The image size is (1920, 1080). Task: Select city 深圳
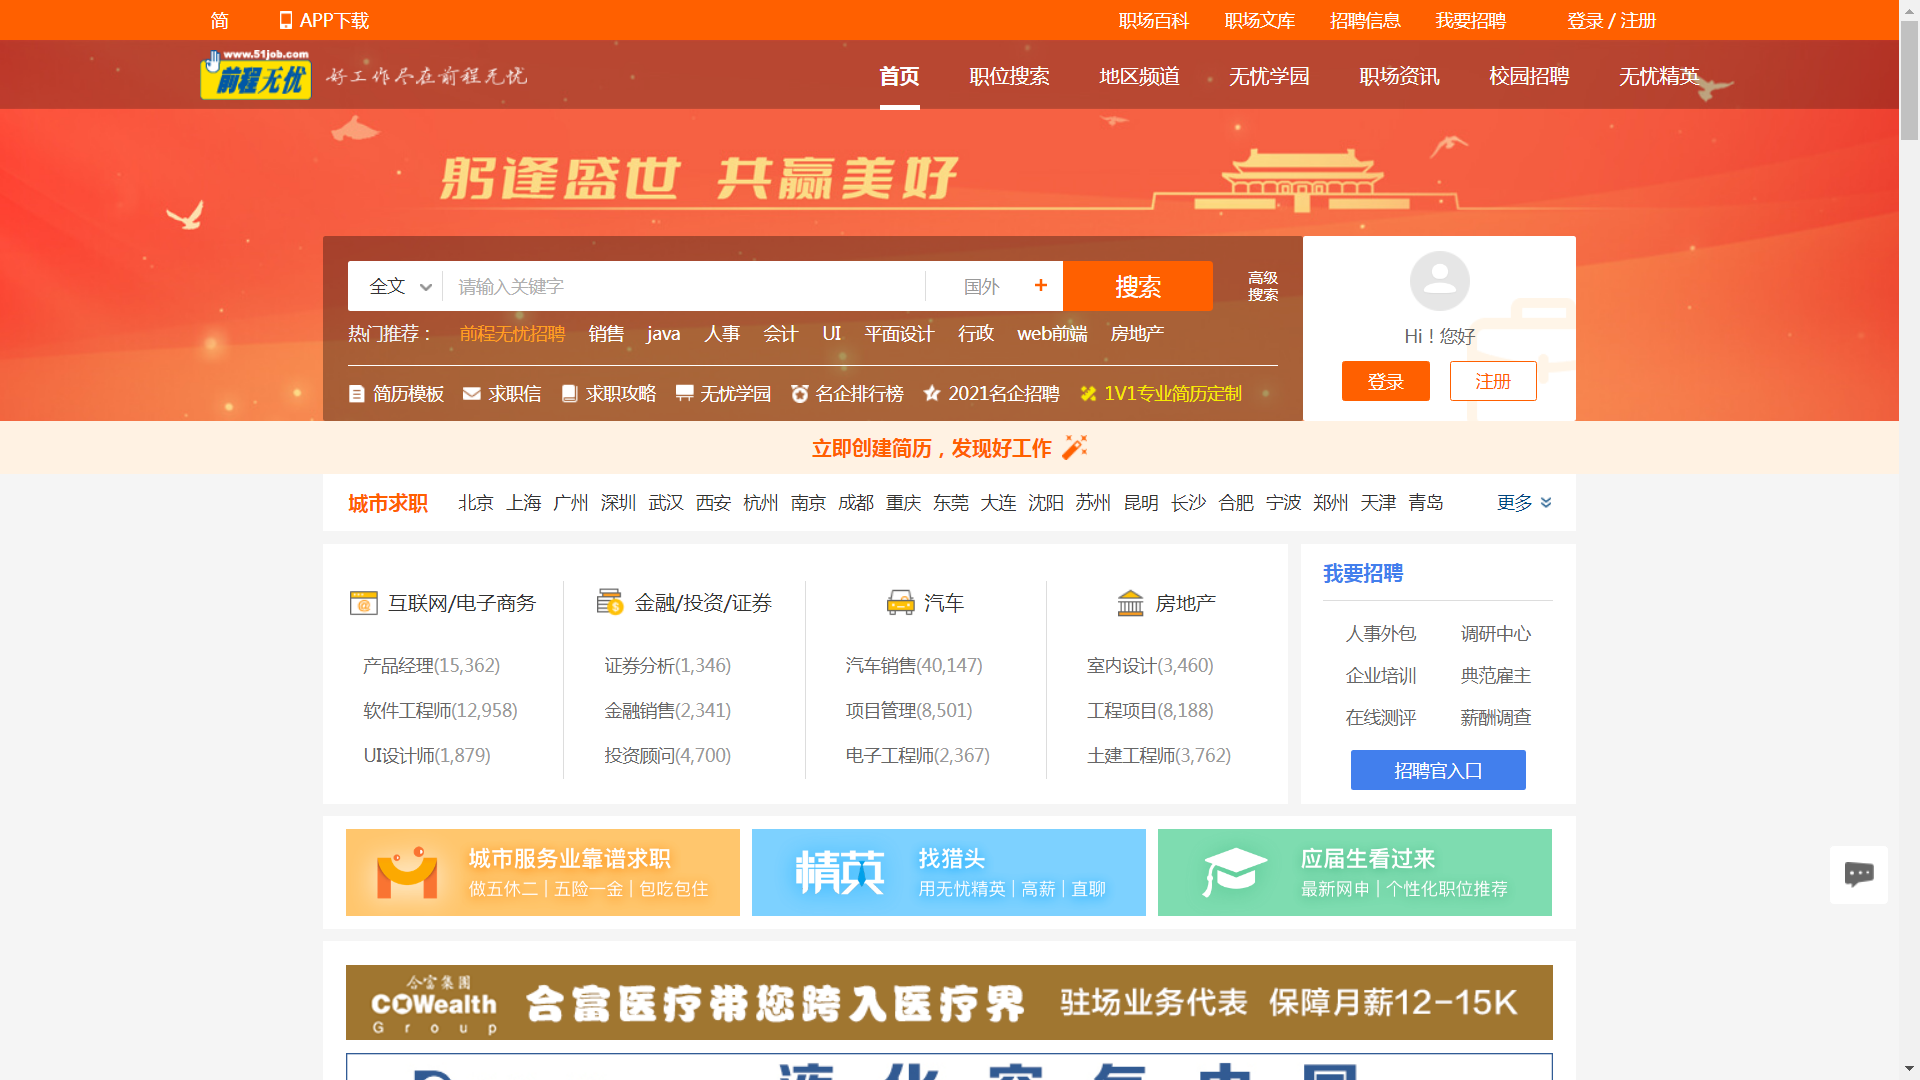618,503
